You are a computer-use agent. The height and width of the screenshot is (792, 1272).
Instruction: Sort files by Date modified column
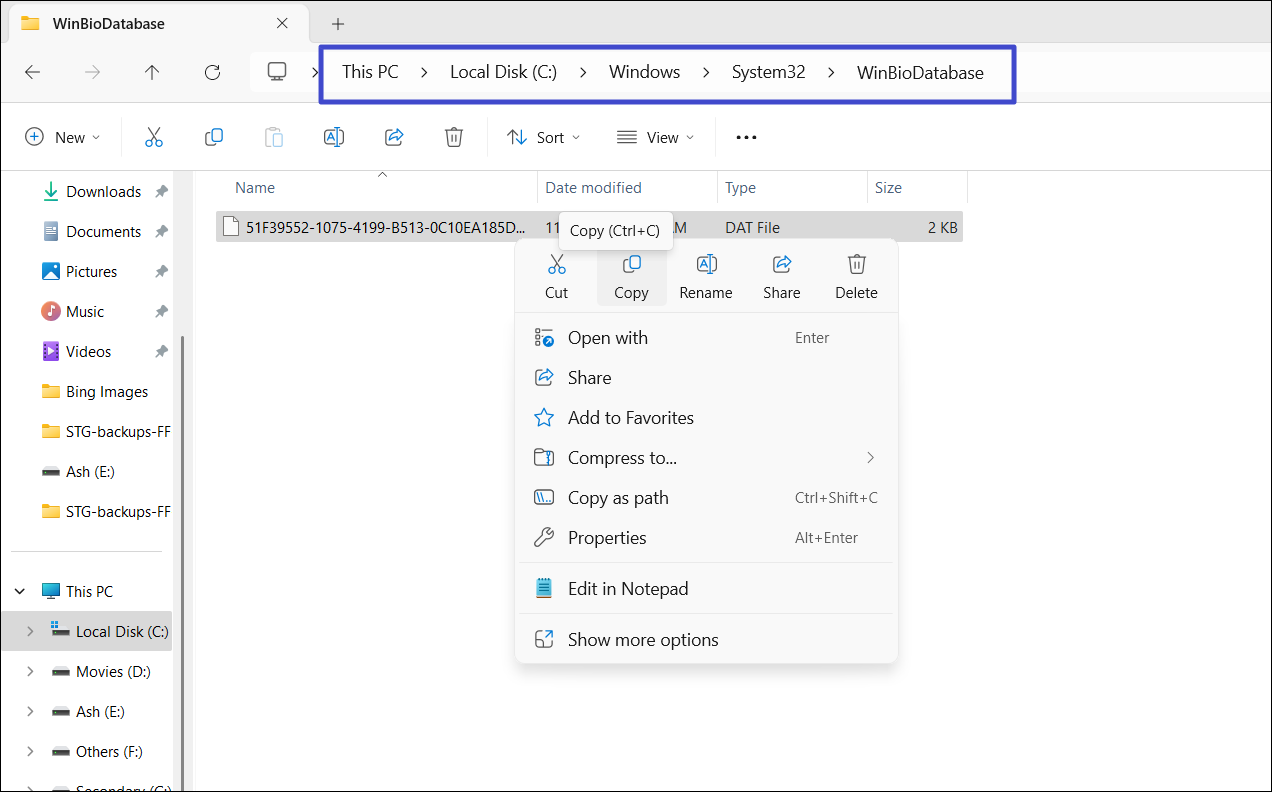(x=593, y=188)
